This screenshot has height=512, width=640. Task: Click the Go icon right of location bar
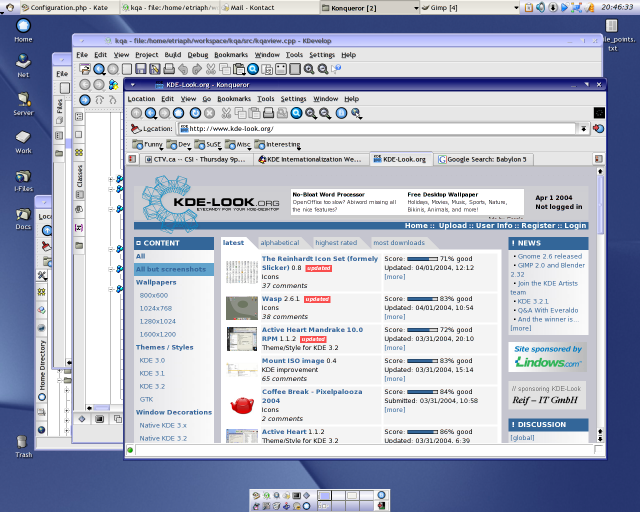tap(598, 129)
